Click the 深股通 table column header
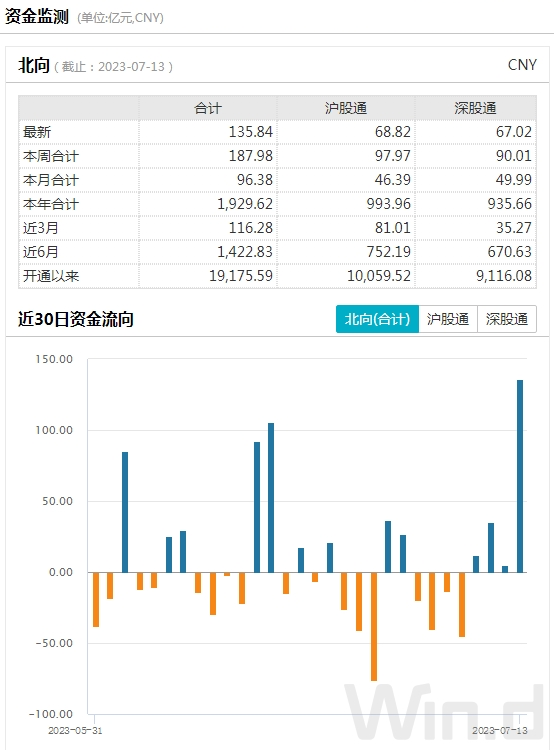Viewport: 554px width, 750px height. pos(476,108)
